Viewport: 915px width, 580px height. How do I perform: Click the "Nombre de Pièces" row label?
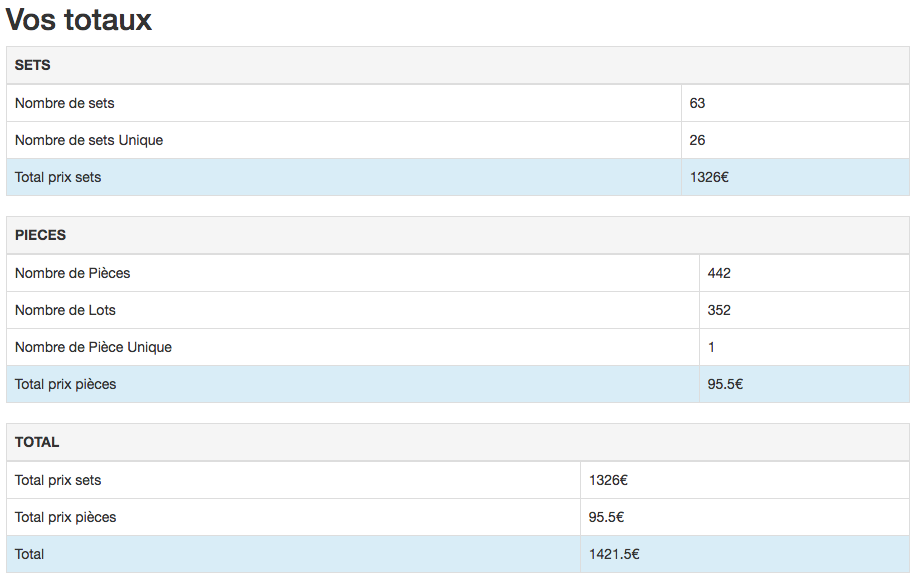coord(73,273)
